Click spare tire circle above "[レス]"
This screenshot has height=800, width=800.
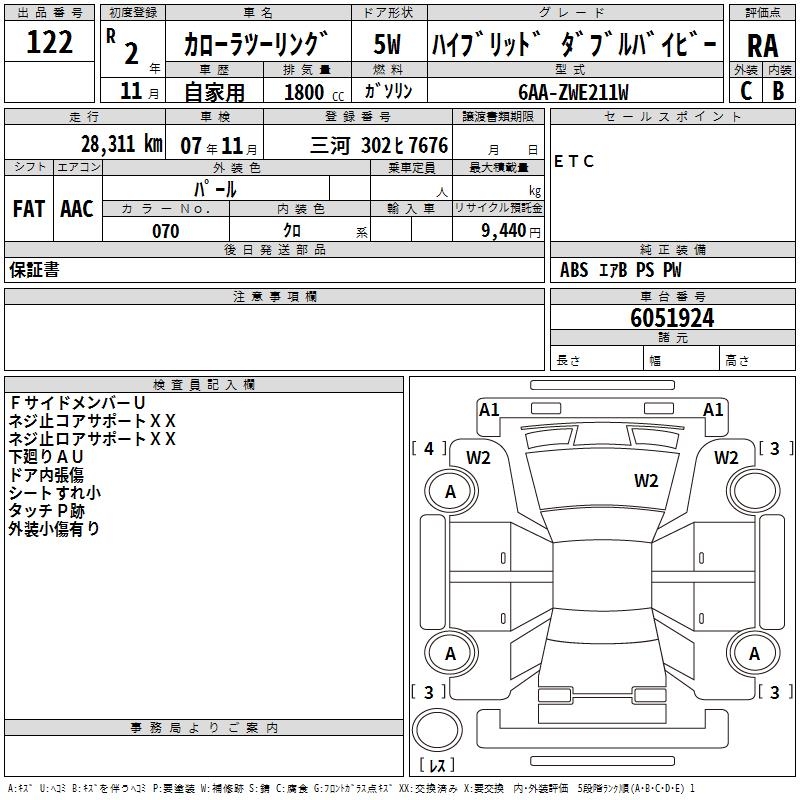click(x=437, y=730)
